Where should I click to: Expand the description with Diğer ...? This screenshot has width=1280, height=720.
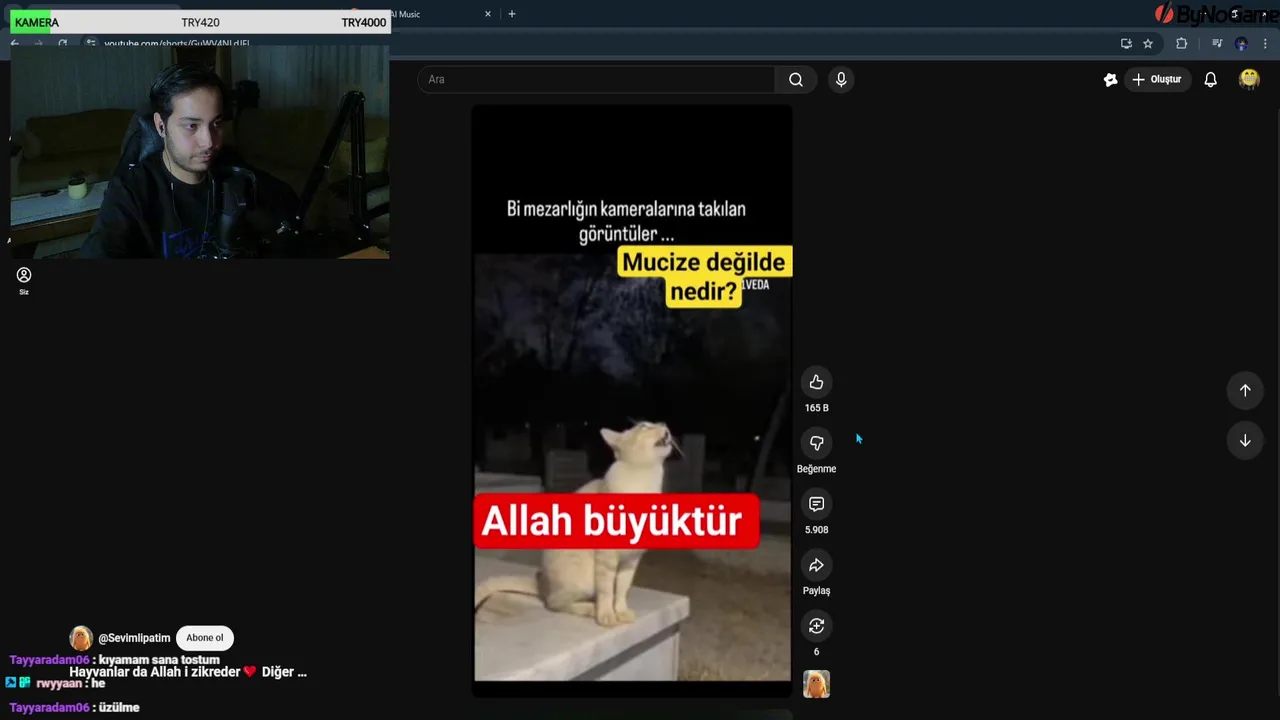(x=284, y=672)
